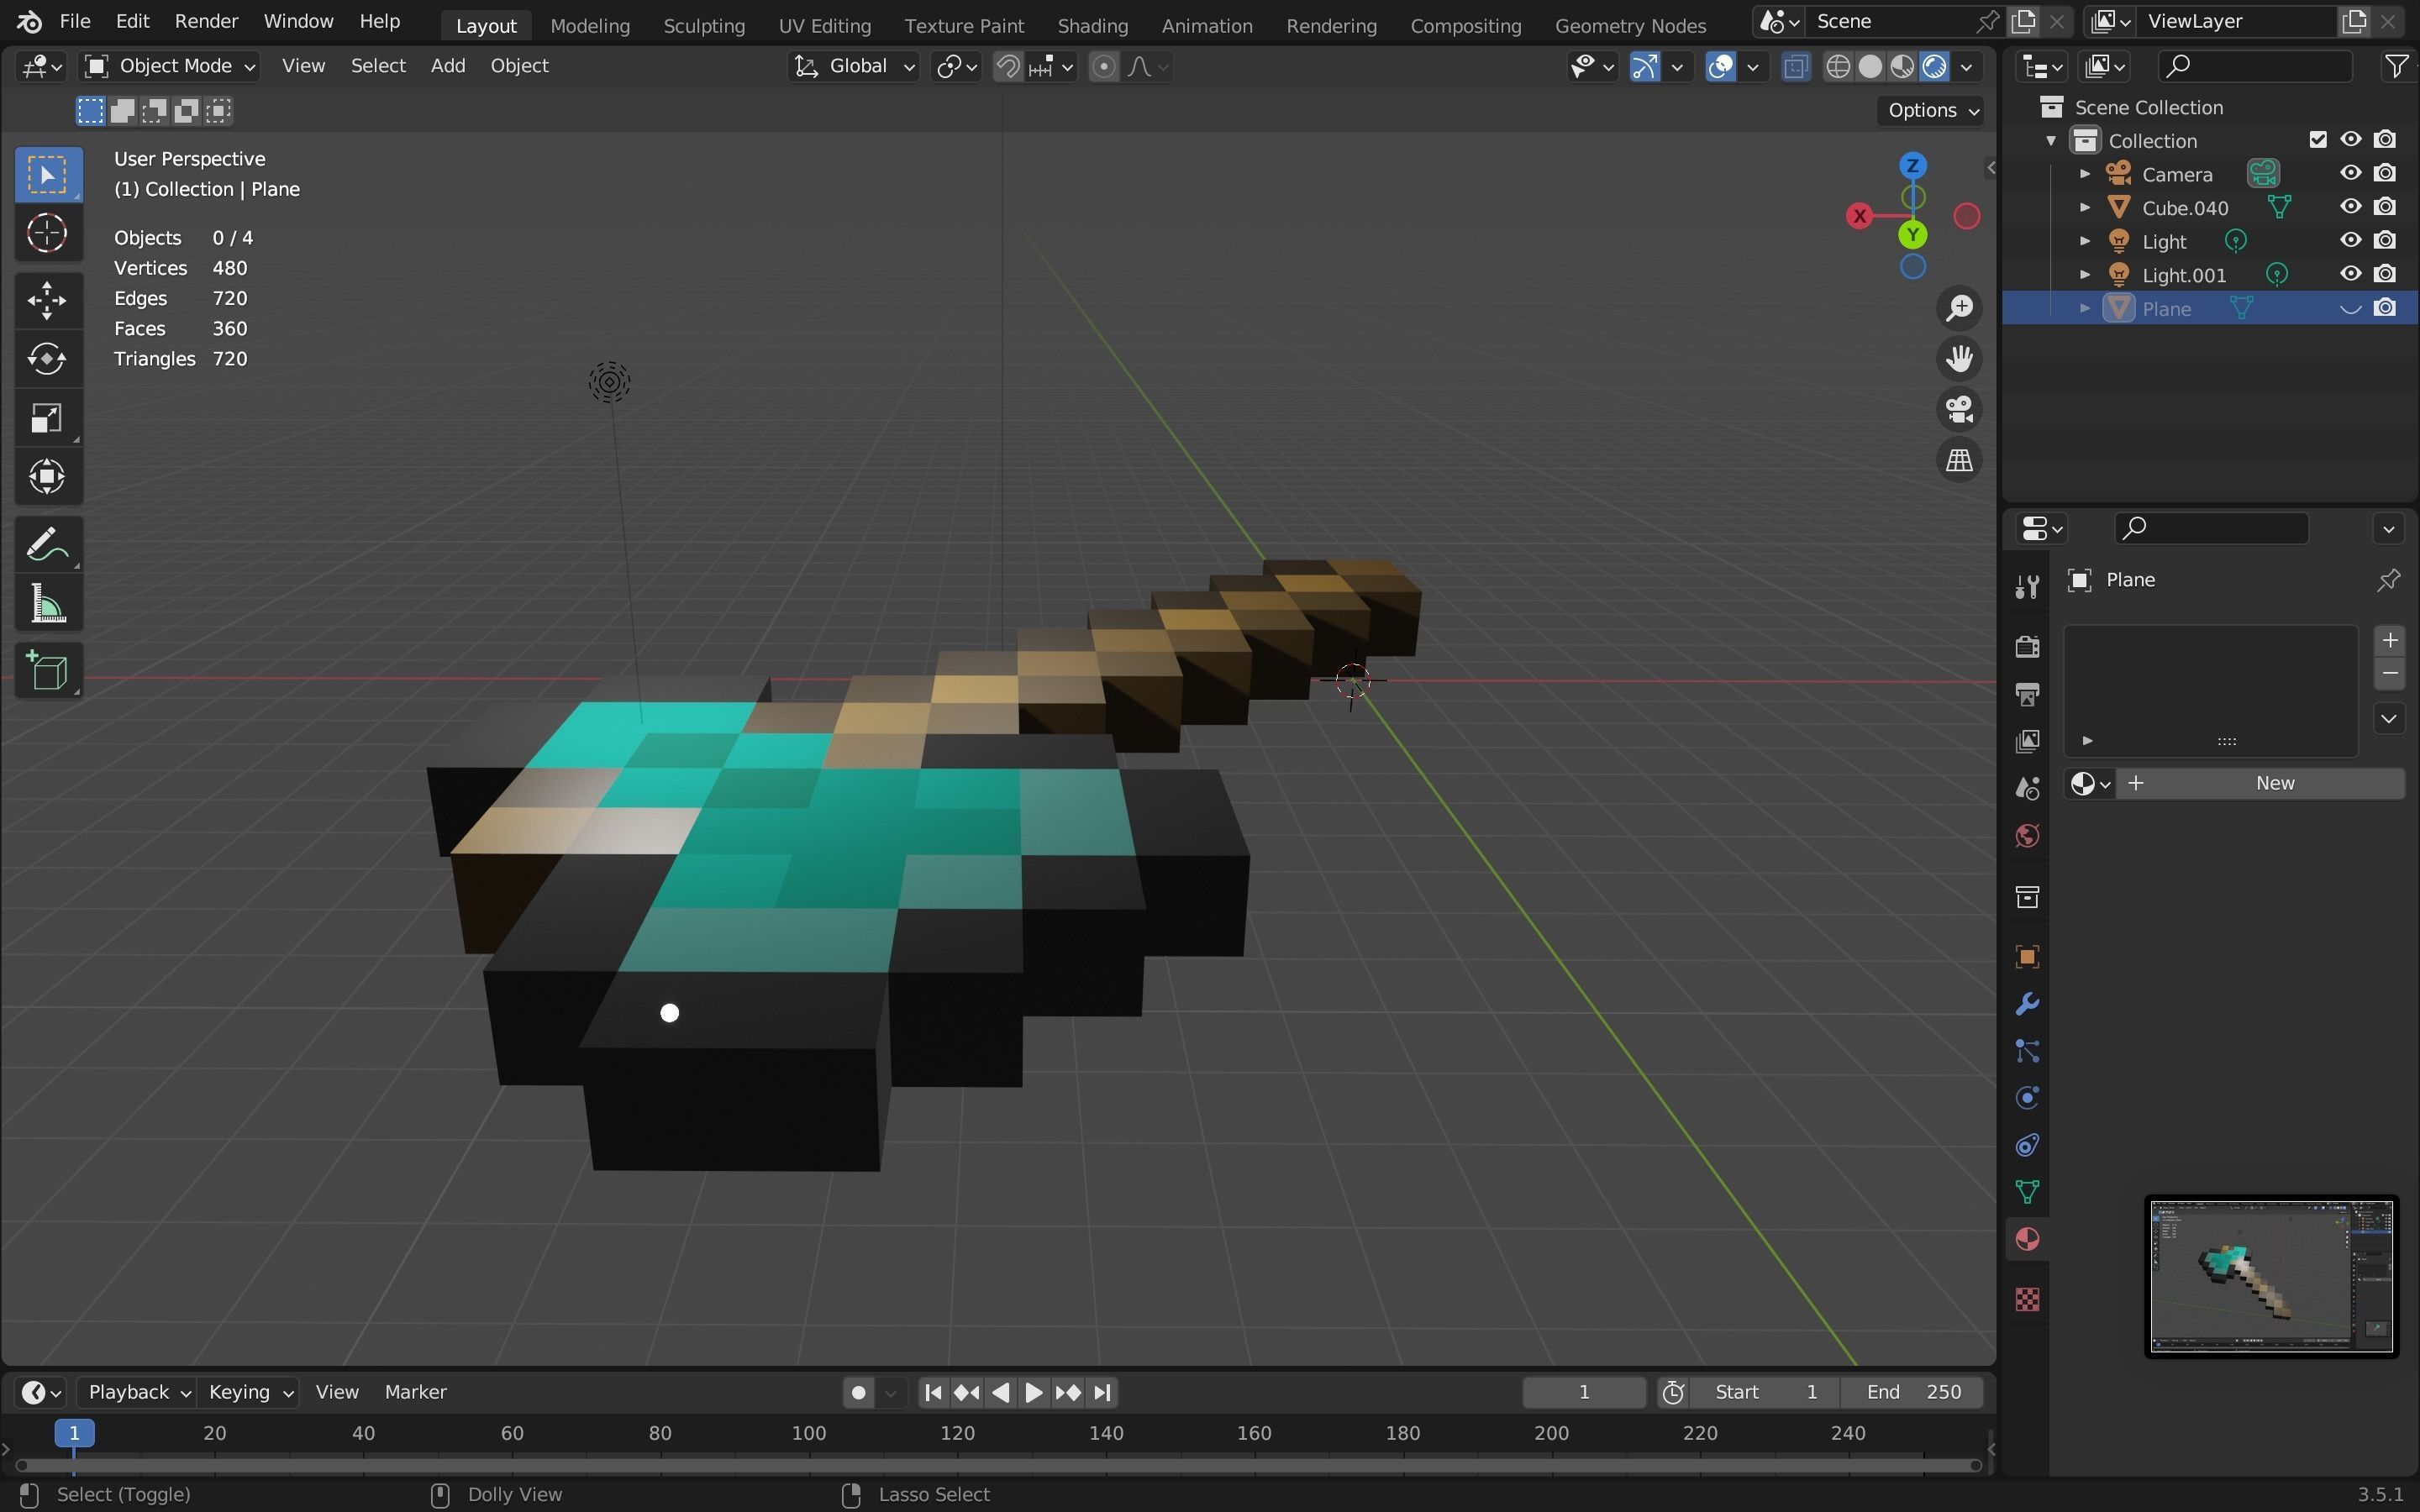Switch to wireframe viewport shading
The width and height of the screenshot is (2420, 1512).
pos(1838,66)
